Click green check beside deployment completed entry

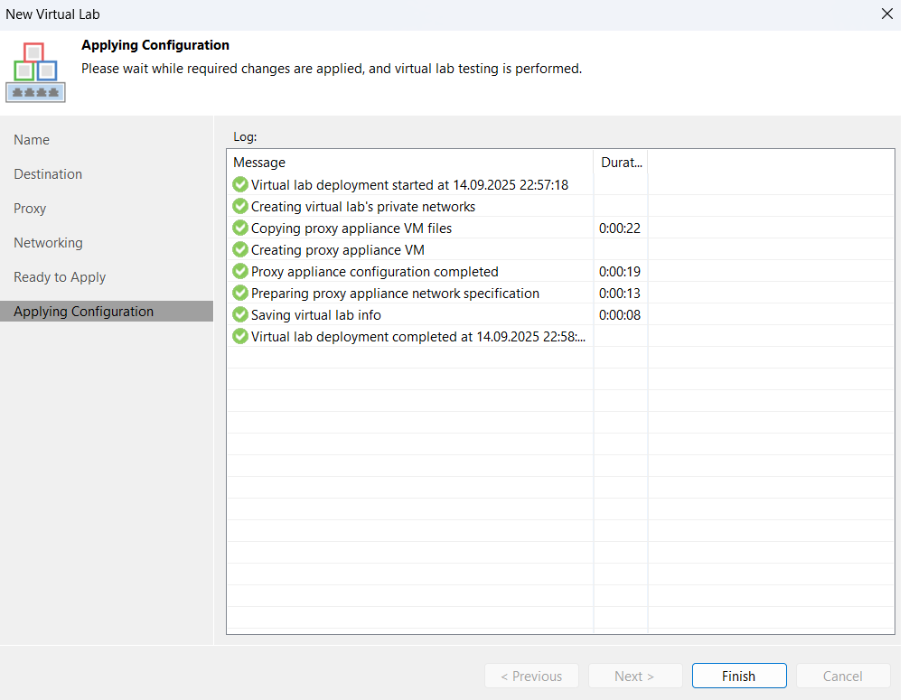(x=240, y=337)
